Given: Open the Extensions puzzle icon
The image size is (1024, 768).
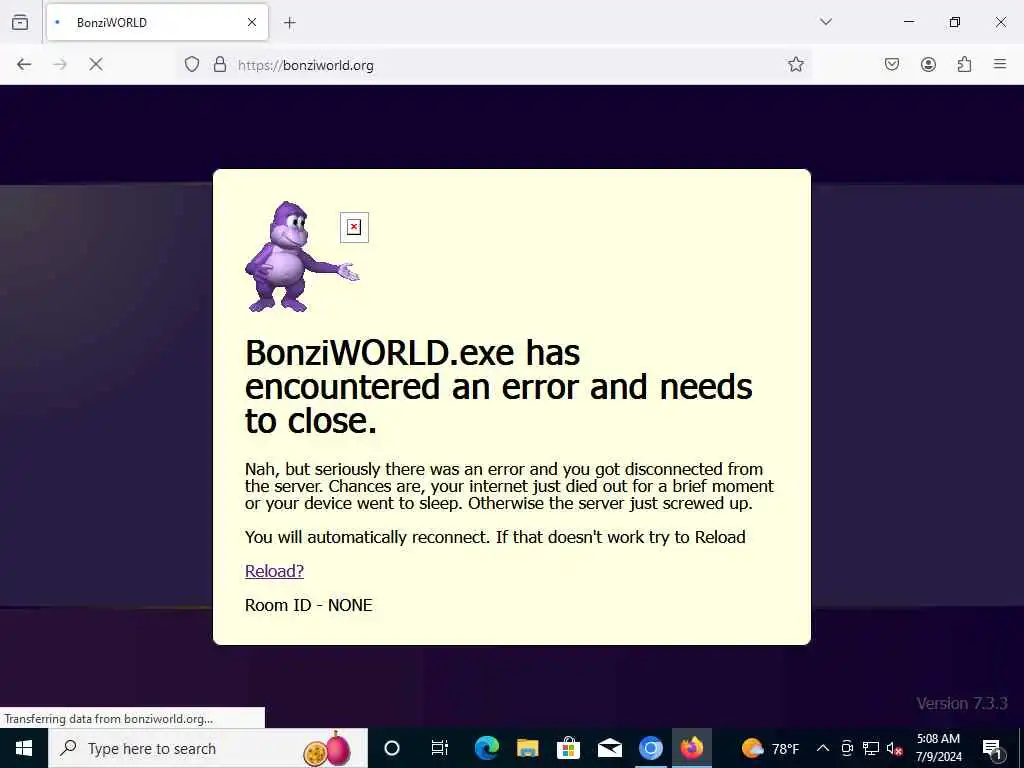Looking at the screenshot, I should point(964,64).
